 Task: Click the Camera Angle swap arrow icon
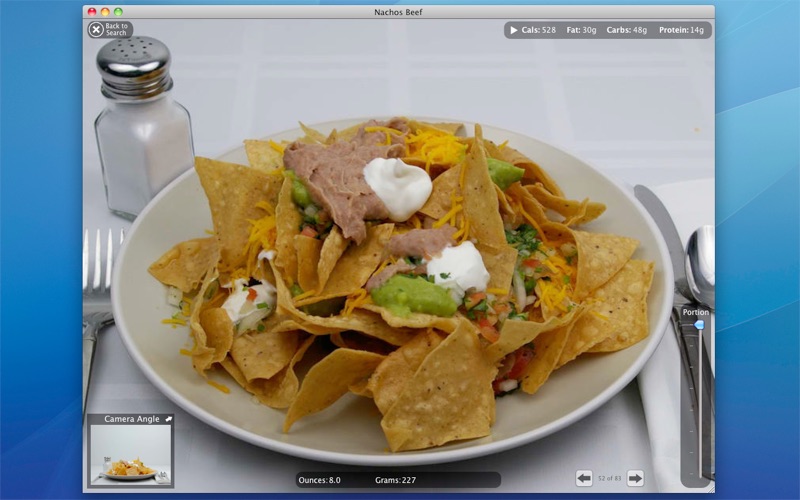click(168, 419)
